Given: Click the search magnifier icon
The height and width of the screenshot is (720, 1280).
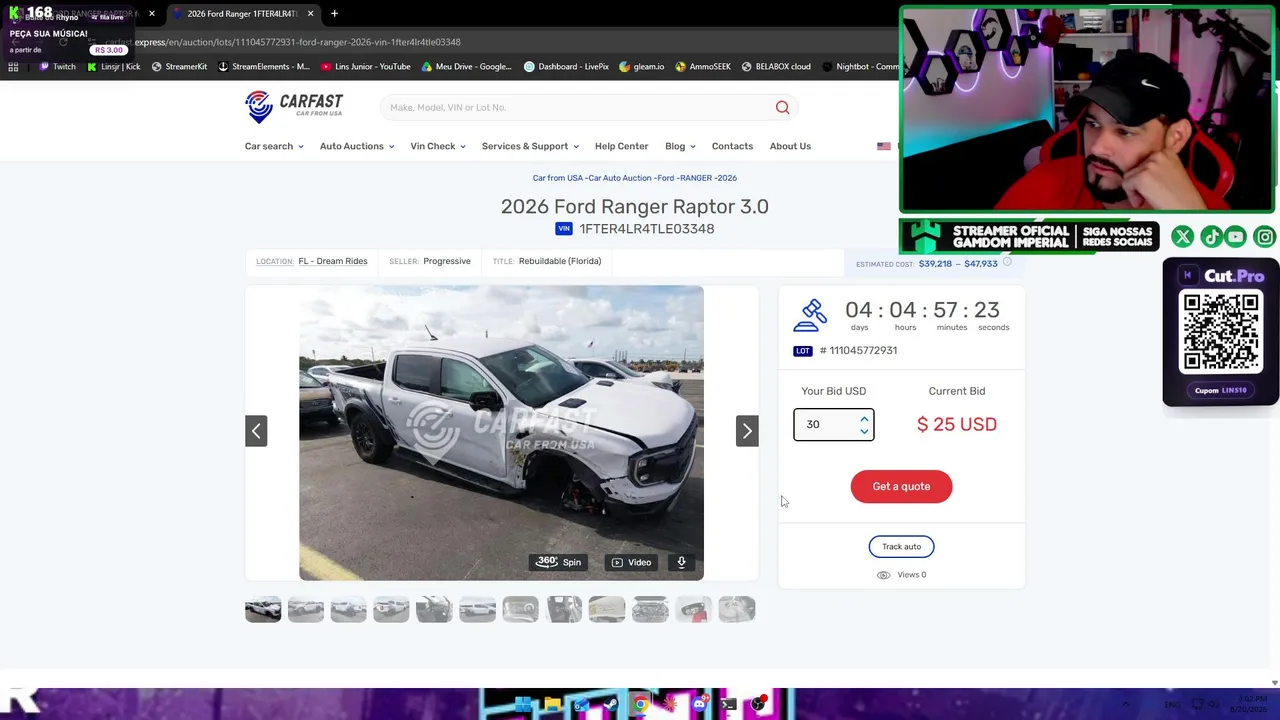Looking at the screenshot, I should click(x=783, y=107).
